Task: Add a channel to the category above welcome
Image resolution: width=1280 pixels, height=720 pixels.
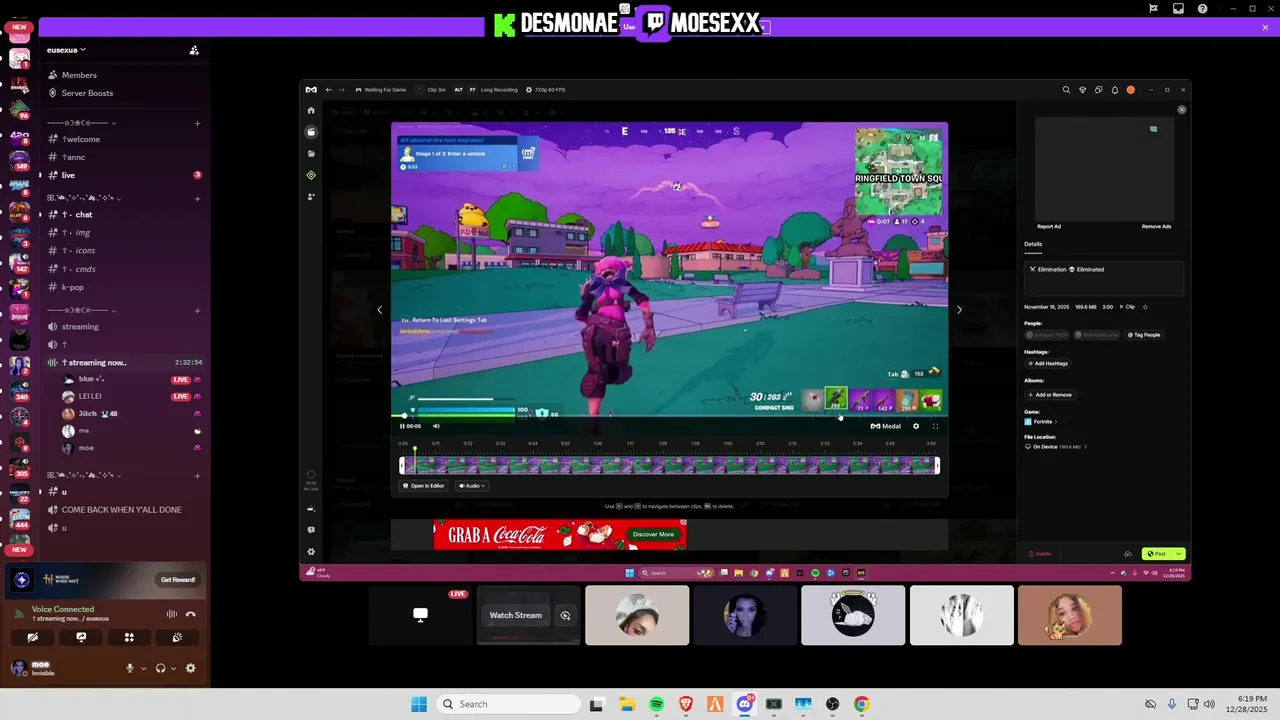Action: (197, 123)
